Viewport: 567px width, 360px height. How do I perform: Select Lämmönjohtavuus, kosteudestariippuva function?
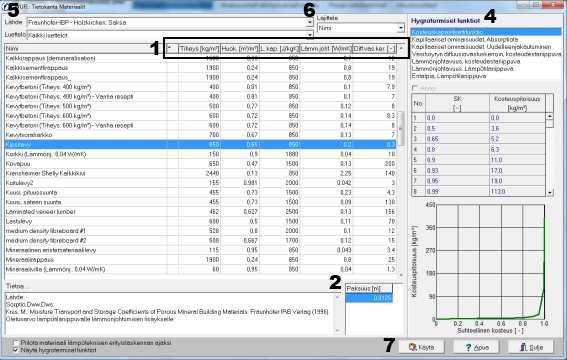click(466, 61)
